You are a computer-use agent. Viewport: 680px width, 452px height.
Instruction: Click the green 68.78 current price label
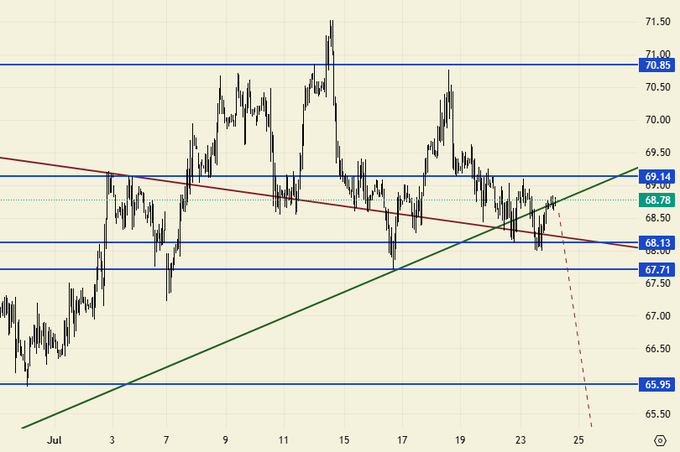(657, 200)
